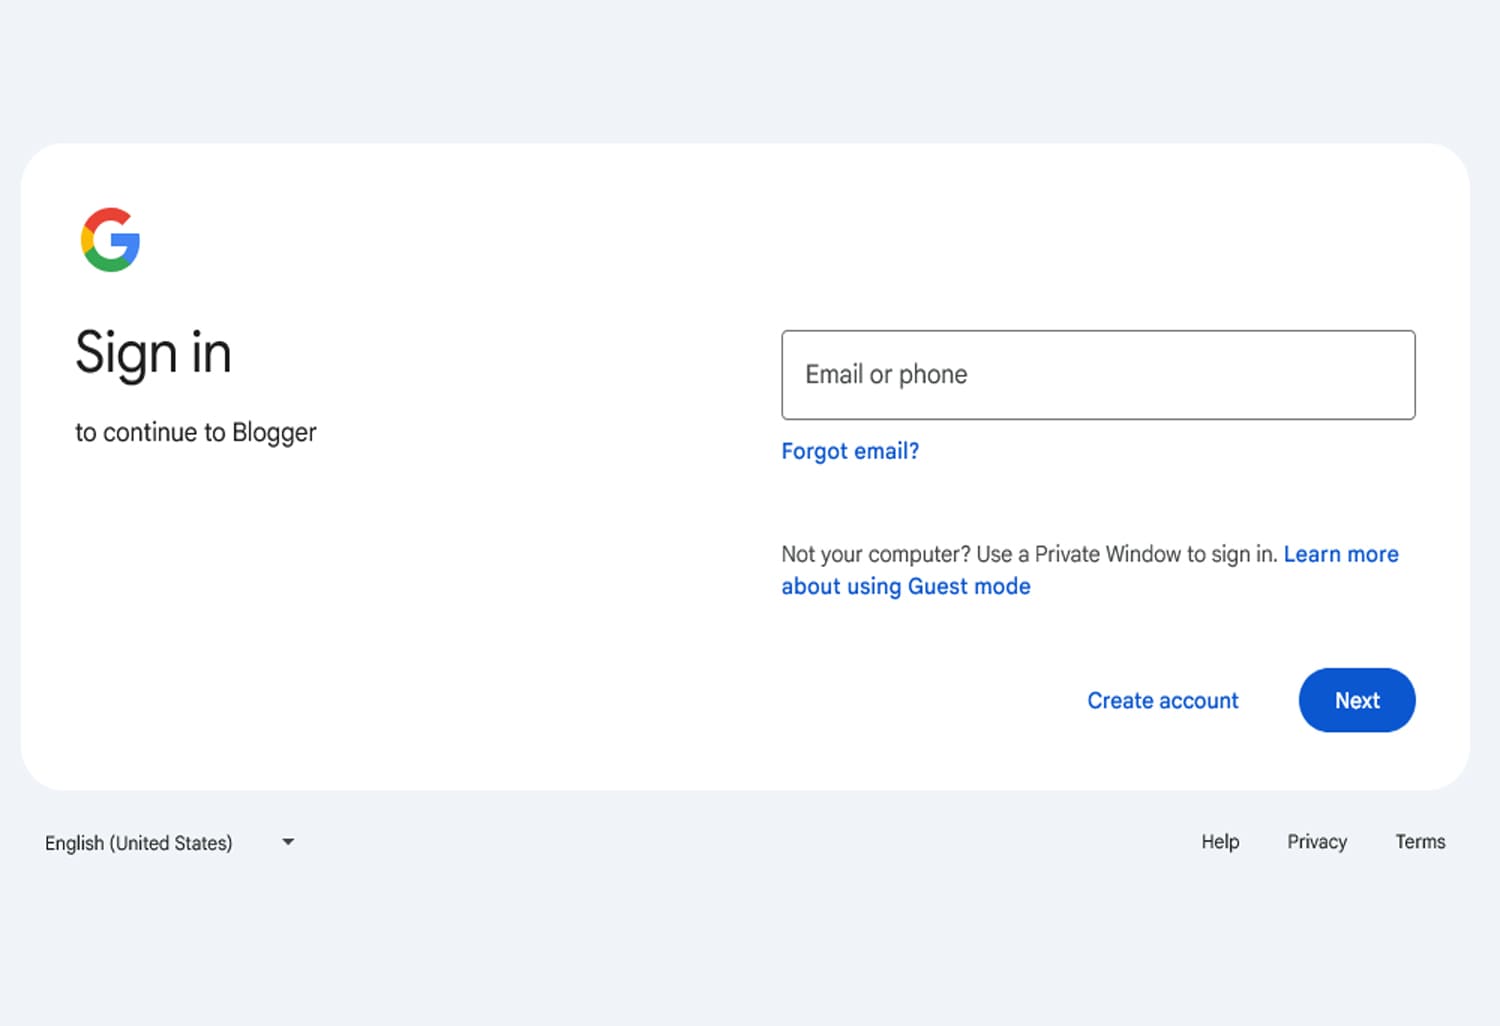Click the word "Blogger" in the subtitle

[x=274, y=432]
